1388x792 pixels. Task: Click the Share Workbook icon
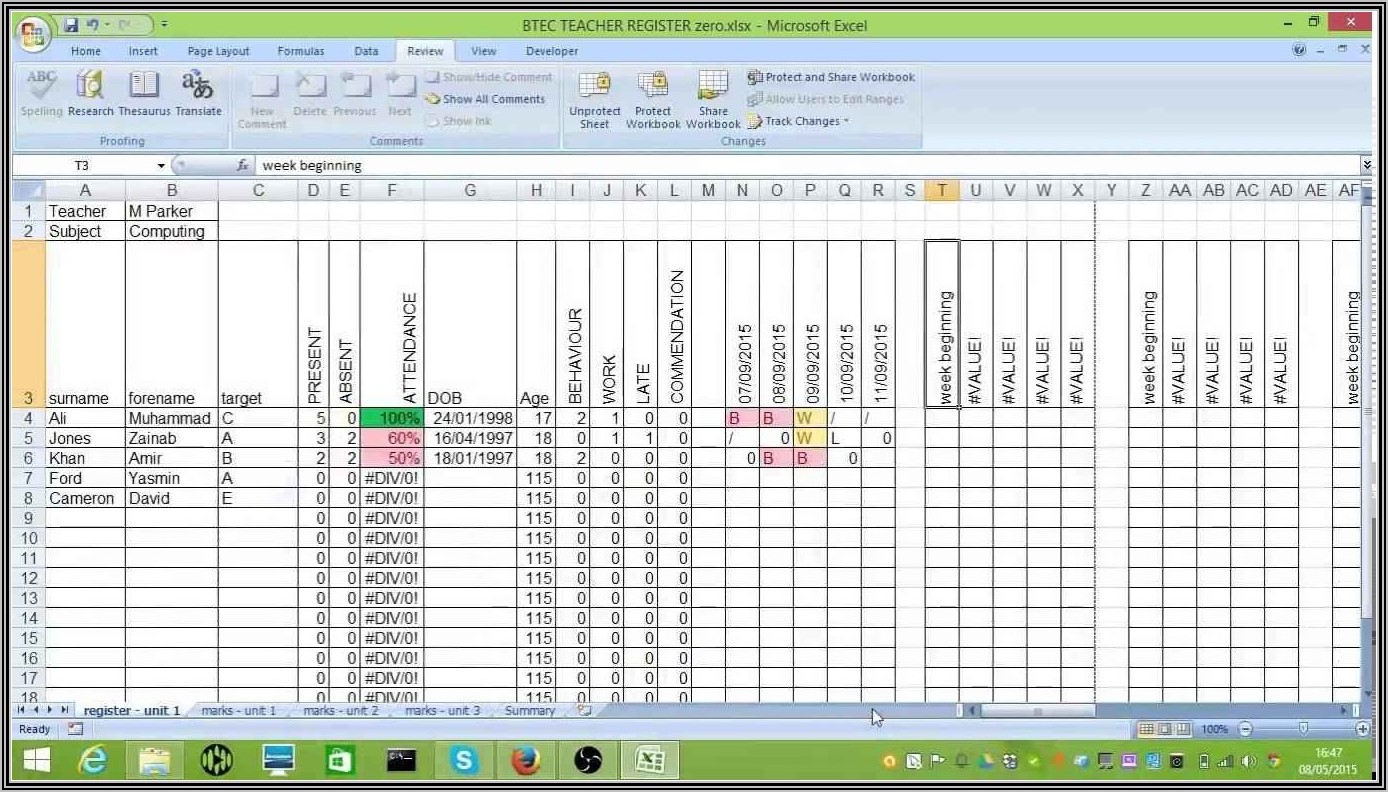(713, 100)
